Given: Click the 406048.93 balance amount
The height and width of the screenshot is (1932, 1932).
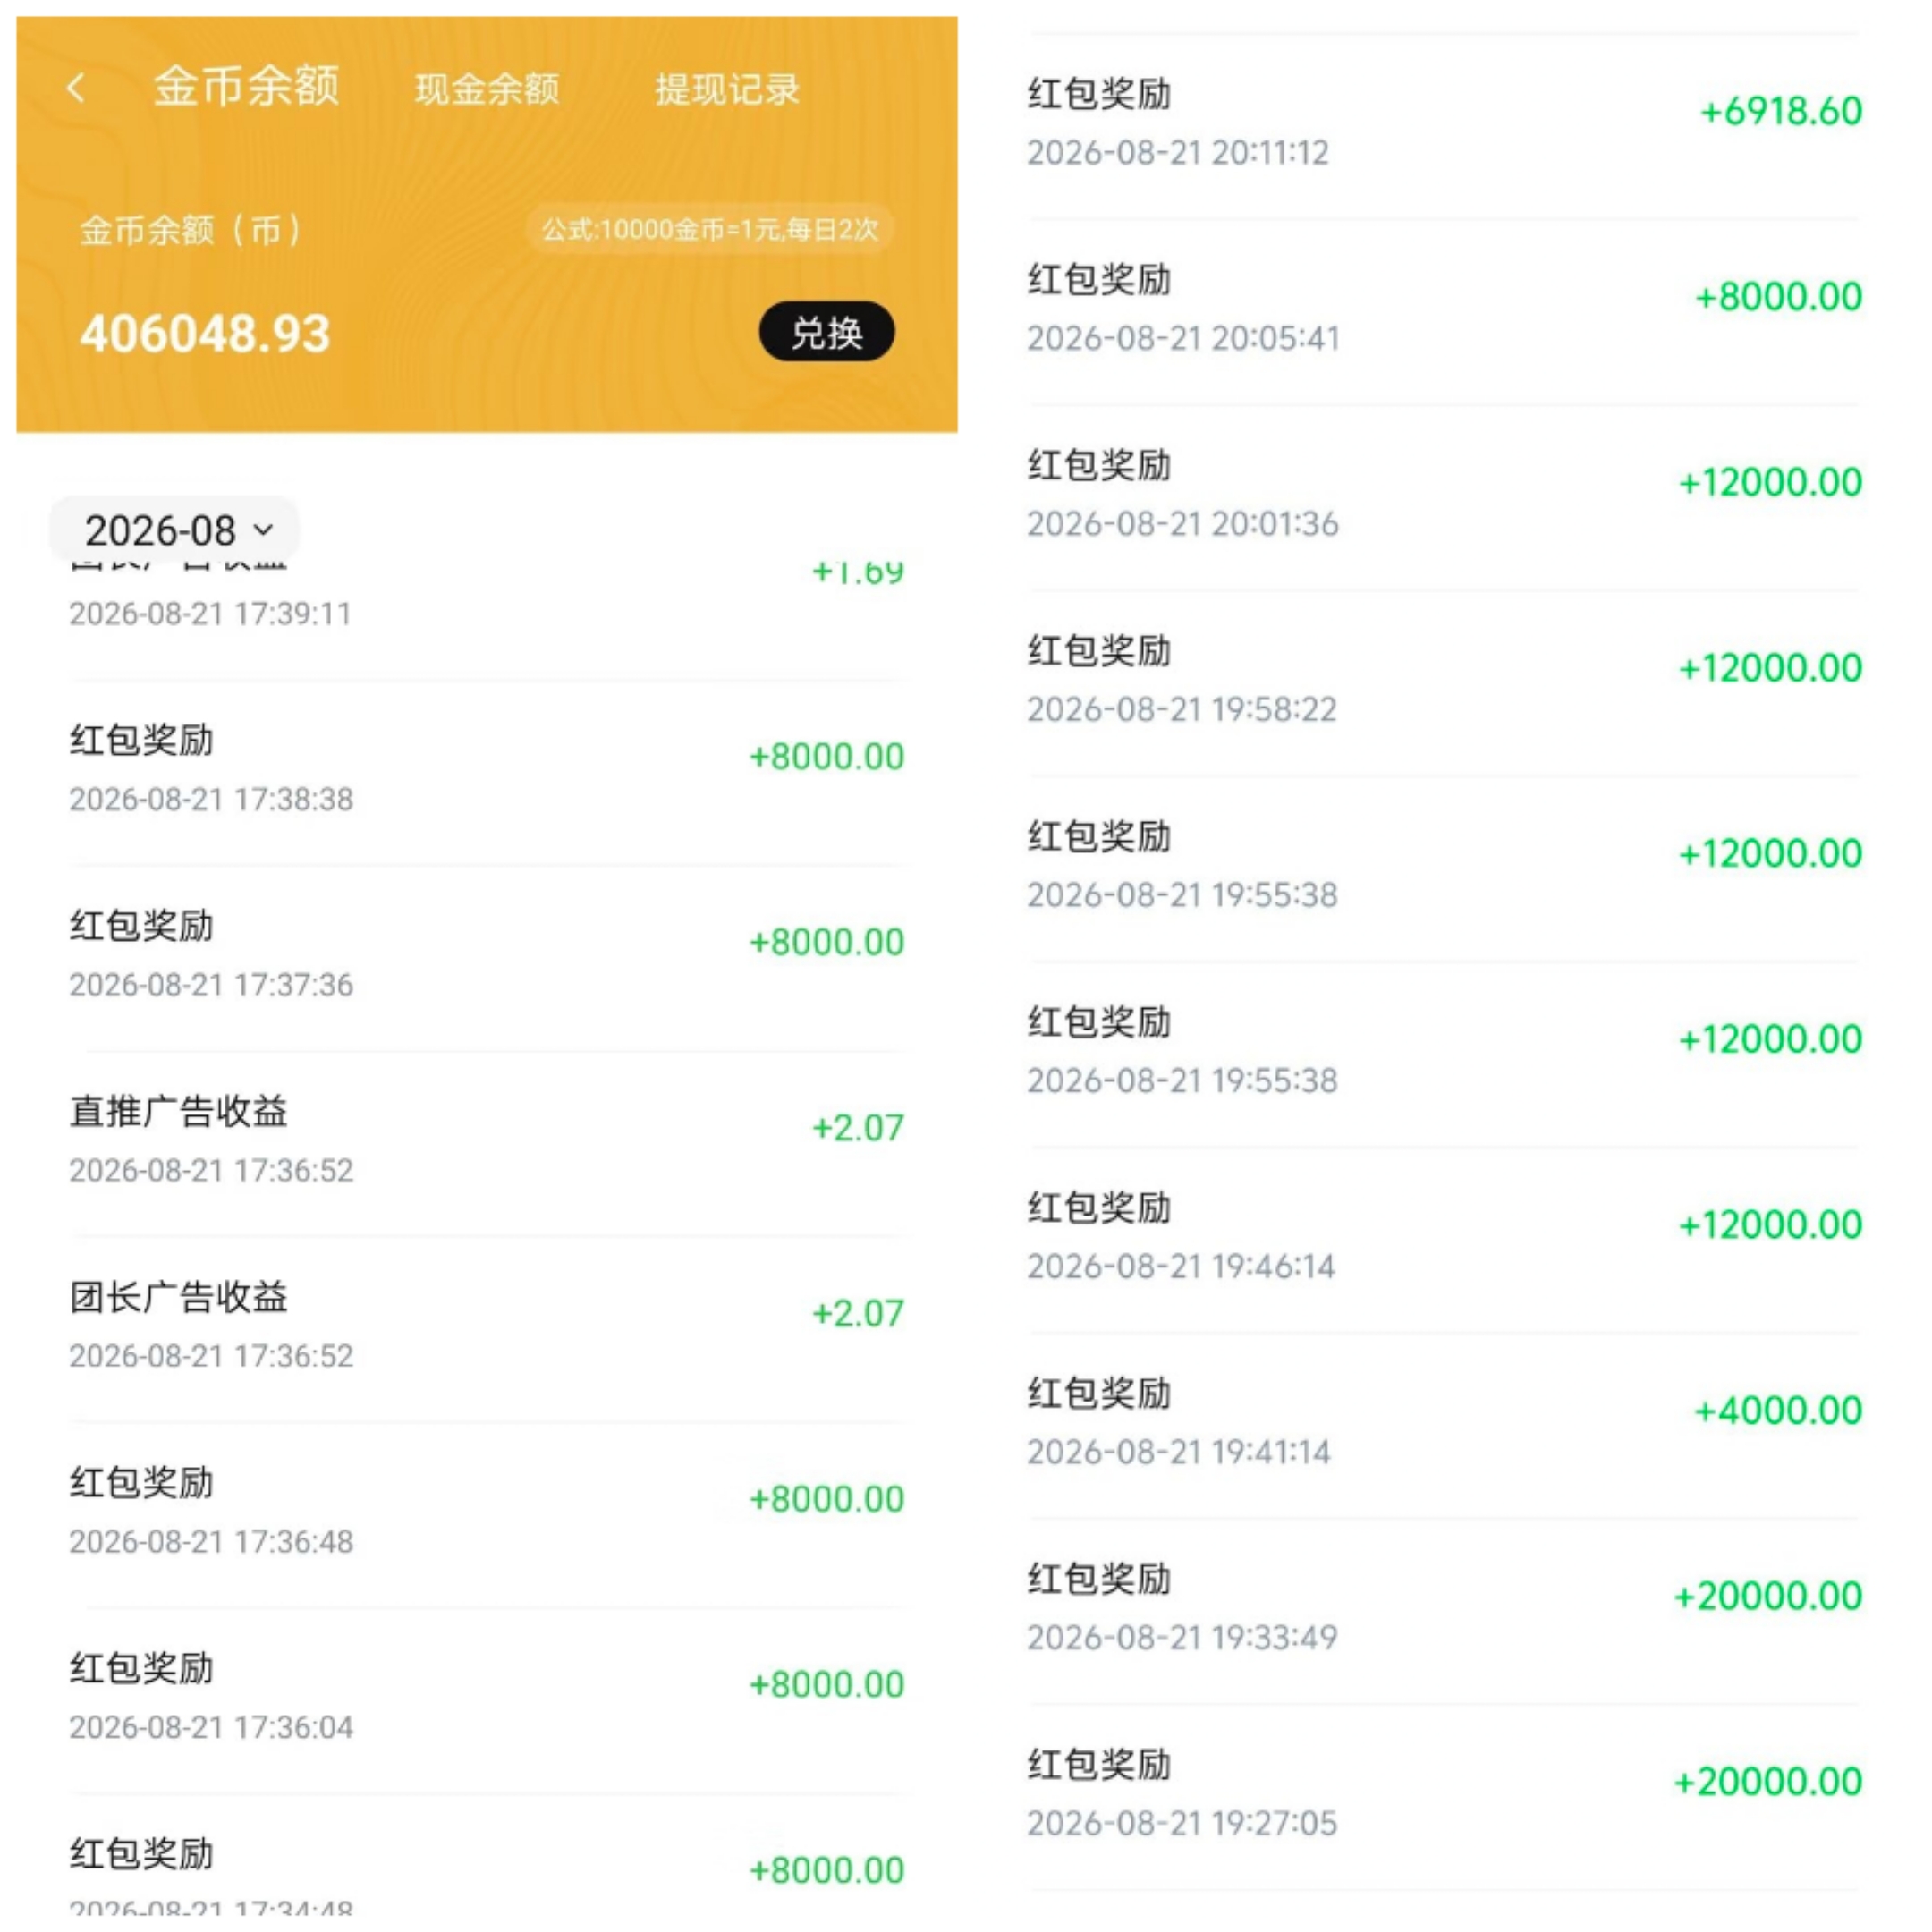Looking at the screenshot, I should point(205,334).
